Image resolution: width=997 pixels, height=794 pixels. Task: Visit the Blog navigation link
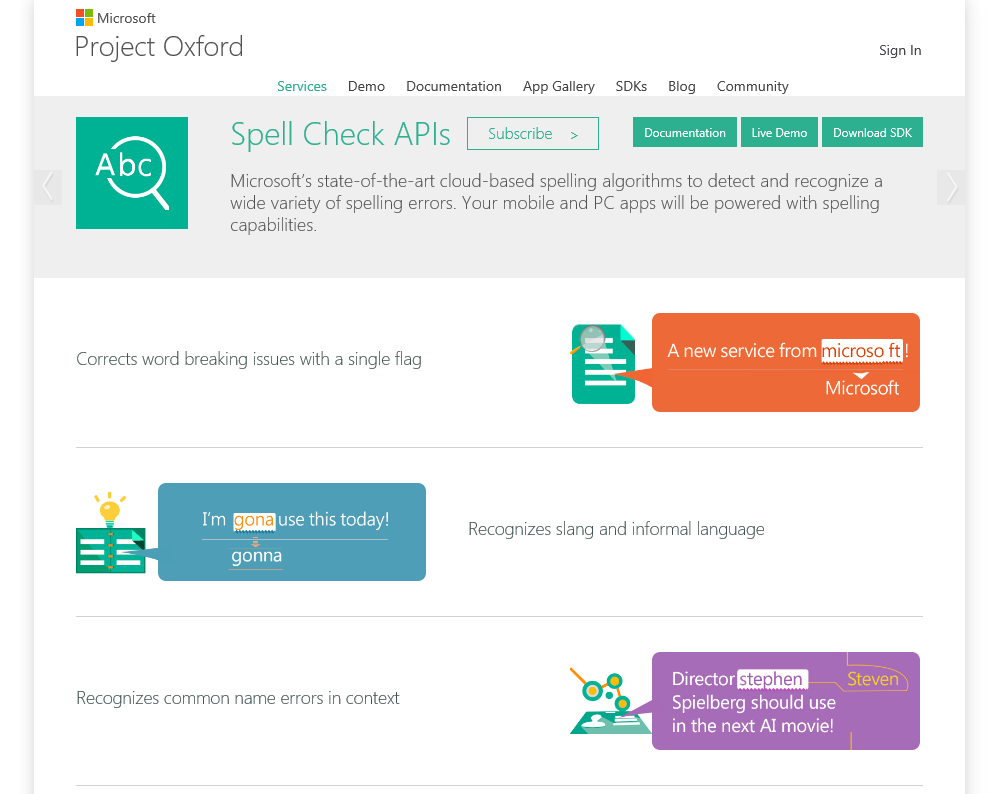pyautogui.click(x=682, y=86)
